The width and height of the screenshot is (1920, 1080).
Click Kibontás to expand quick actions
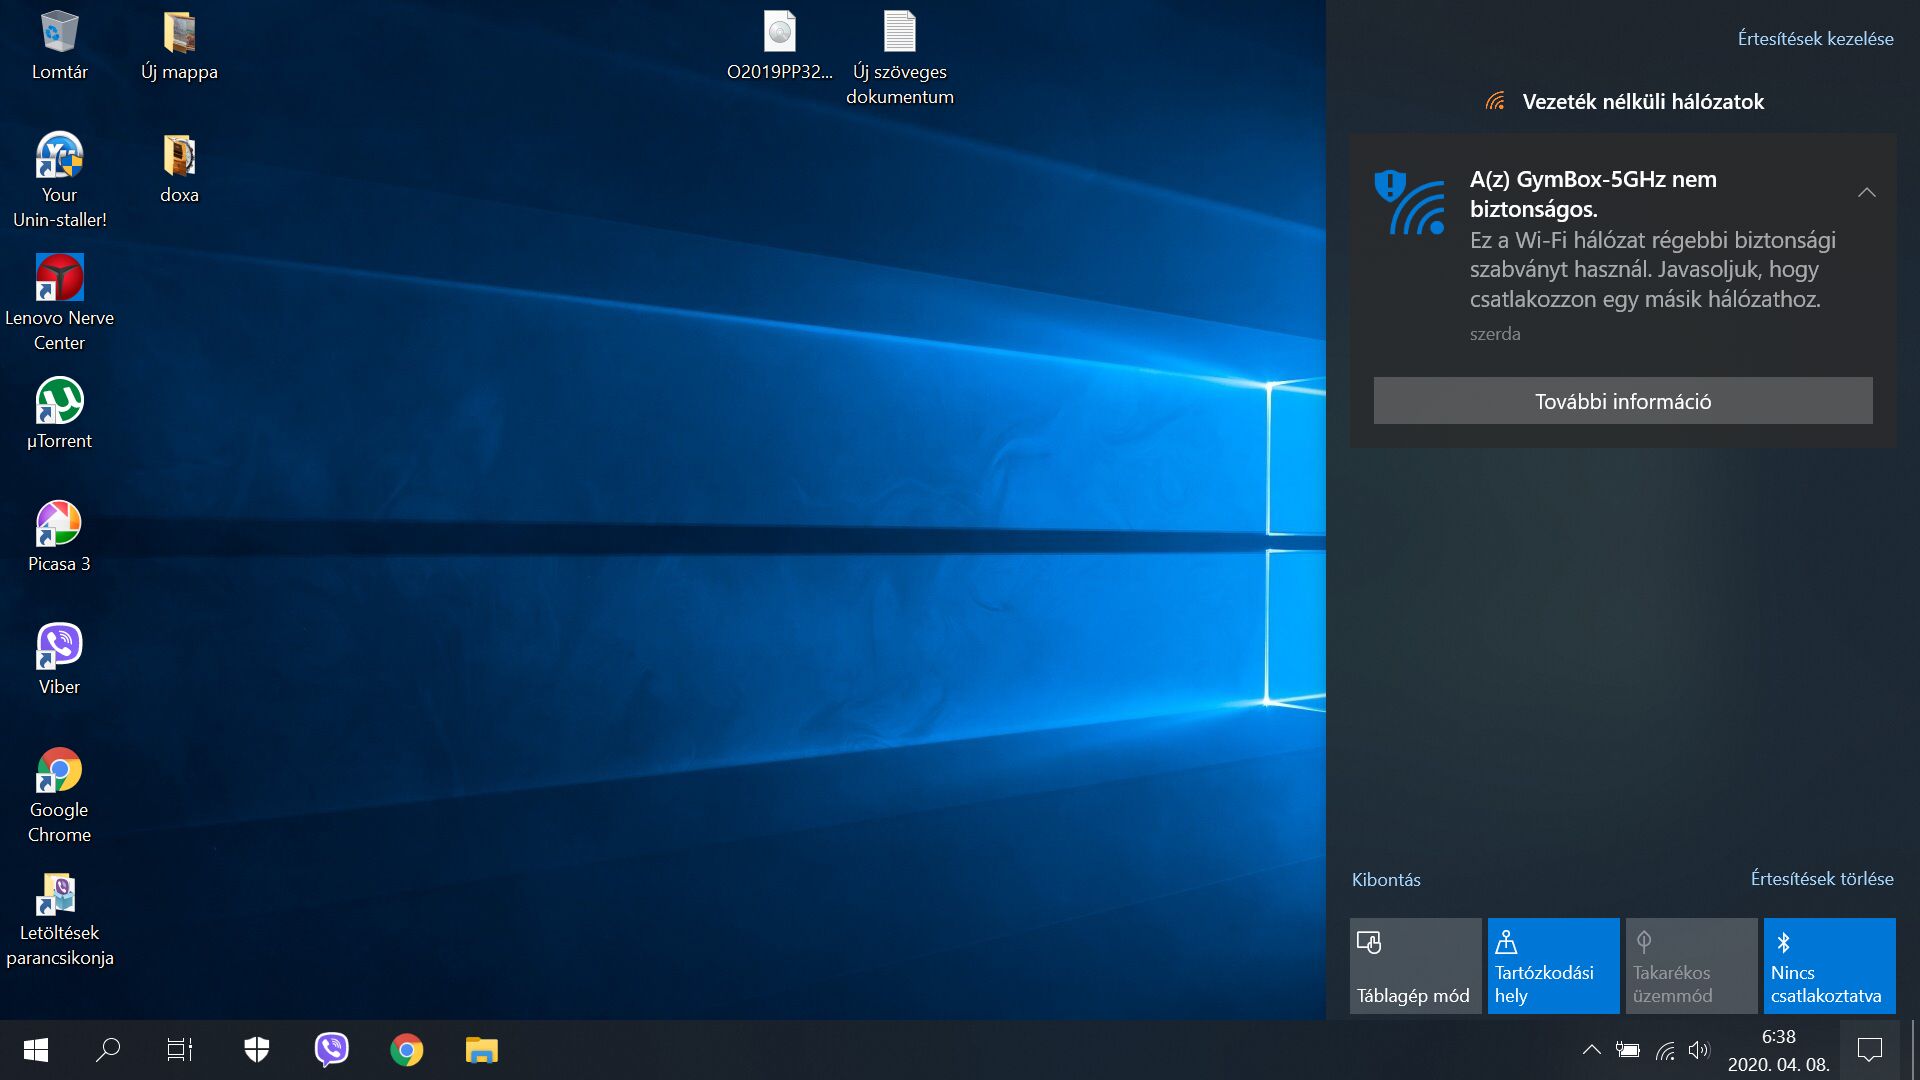(x=1386, y=880)
